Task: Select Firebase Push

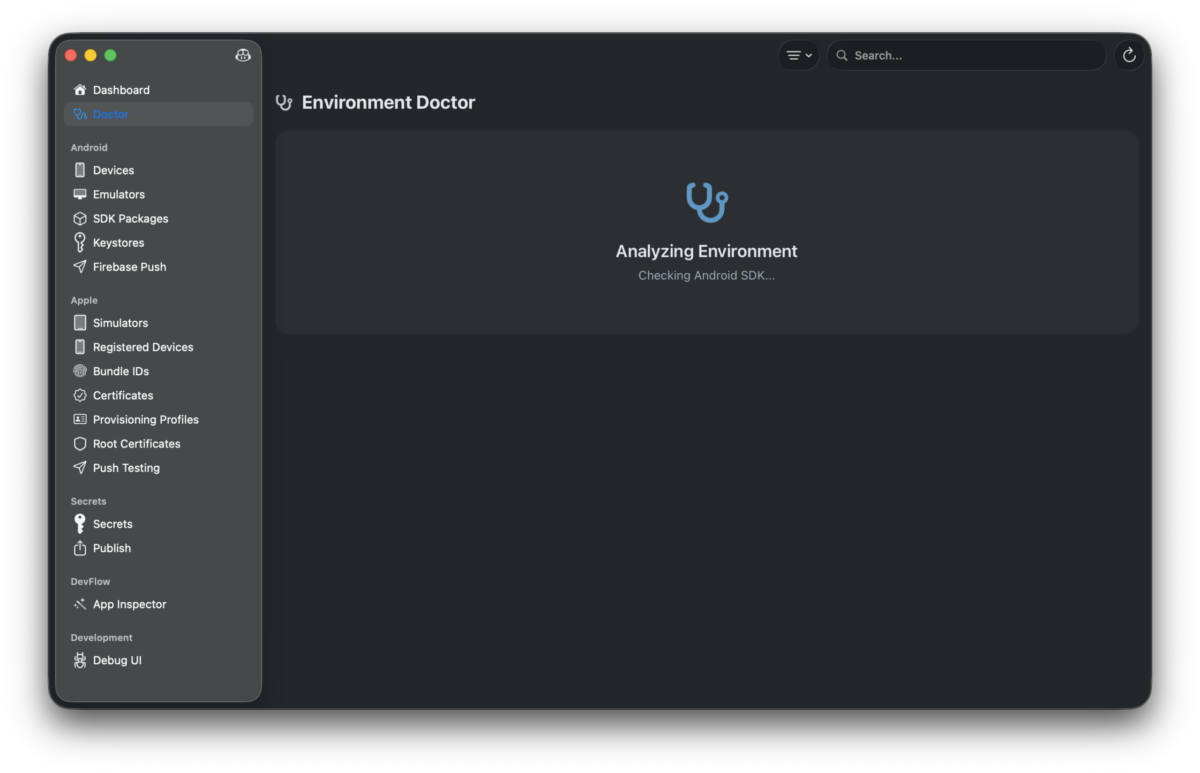Action: click(x=158, y=267)
